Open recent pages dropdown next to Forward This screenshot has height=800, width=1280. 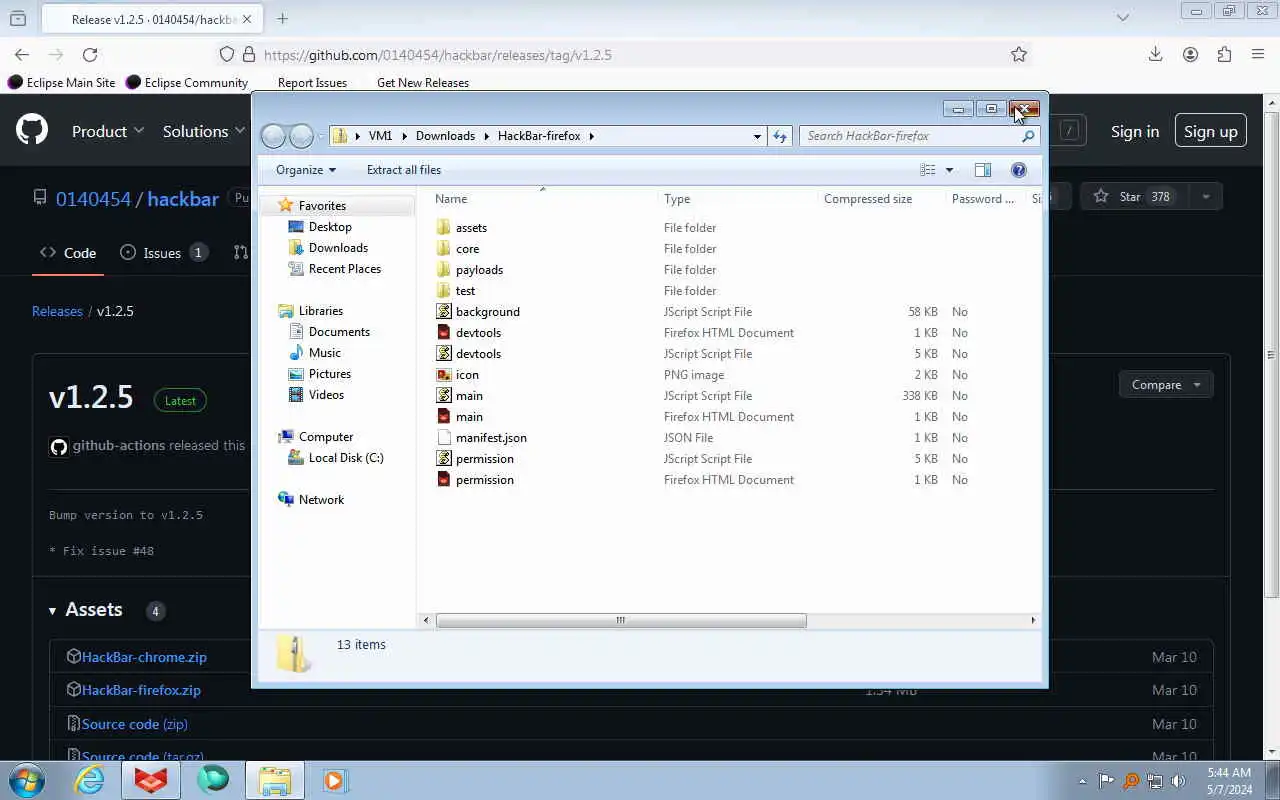click(321, 136)
